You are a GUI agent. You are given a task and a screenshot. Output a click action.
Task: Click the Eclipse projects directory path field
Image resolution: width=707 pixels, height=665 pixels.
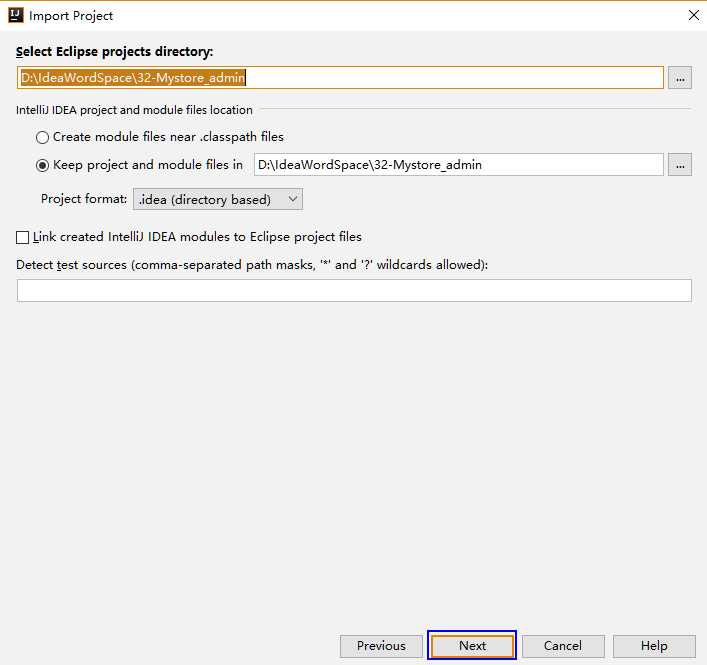[x=340, y=78]
